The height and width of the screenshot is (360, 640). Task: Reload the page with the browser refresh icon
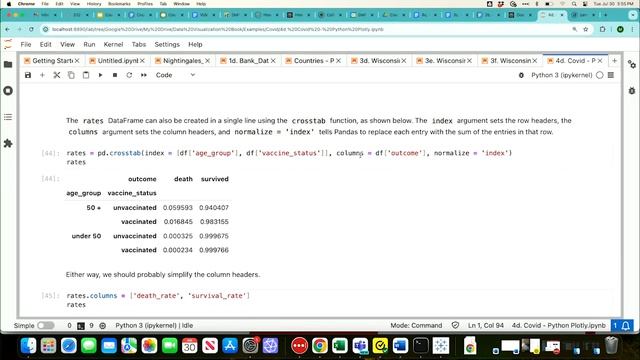(x=31, y=29)
